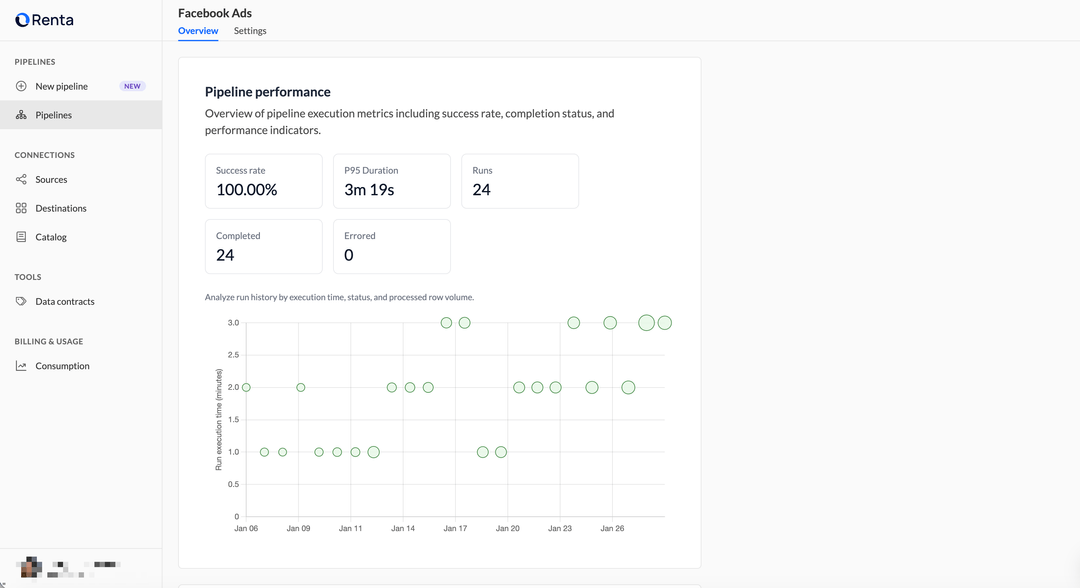Click the Consumption chart icon
The width and height of the screenshot is (1080, 588).
(21, 366)
